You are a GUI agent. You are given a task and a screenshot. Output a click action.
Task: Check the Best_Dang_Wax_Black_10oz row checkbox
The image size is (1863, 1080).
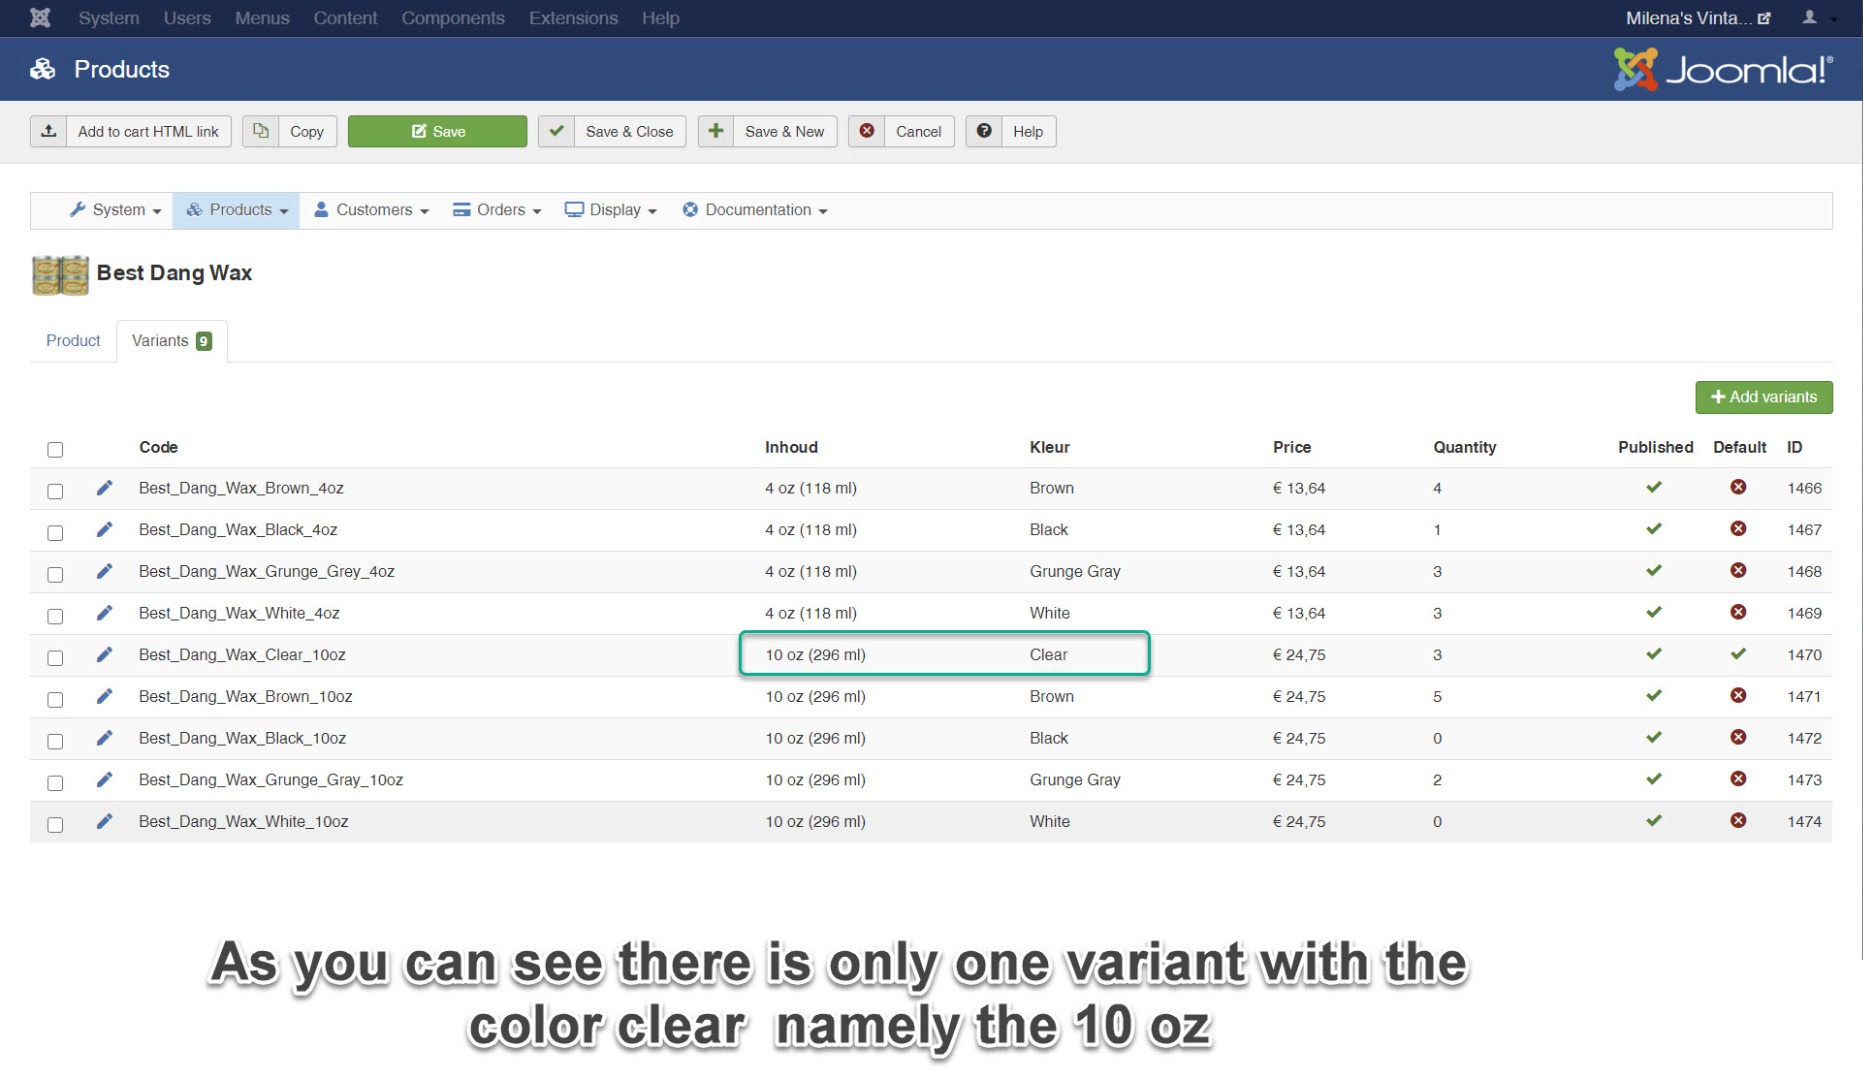pyautogui.click(x=55, y=741)
